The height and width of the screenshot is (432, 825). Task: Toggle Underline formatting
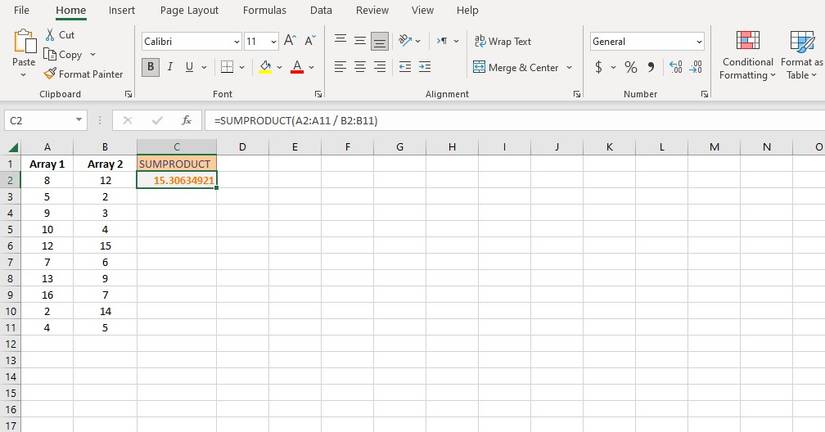[x=189, y=67]
